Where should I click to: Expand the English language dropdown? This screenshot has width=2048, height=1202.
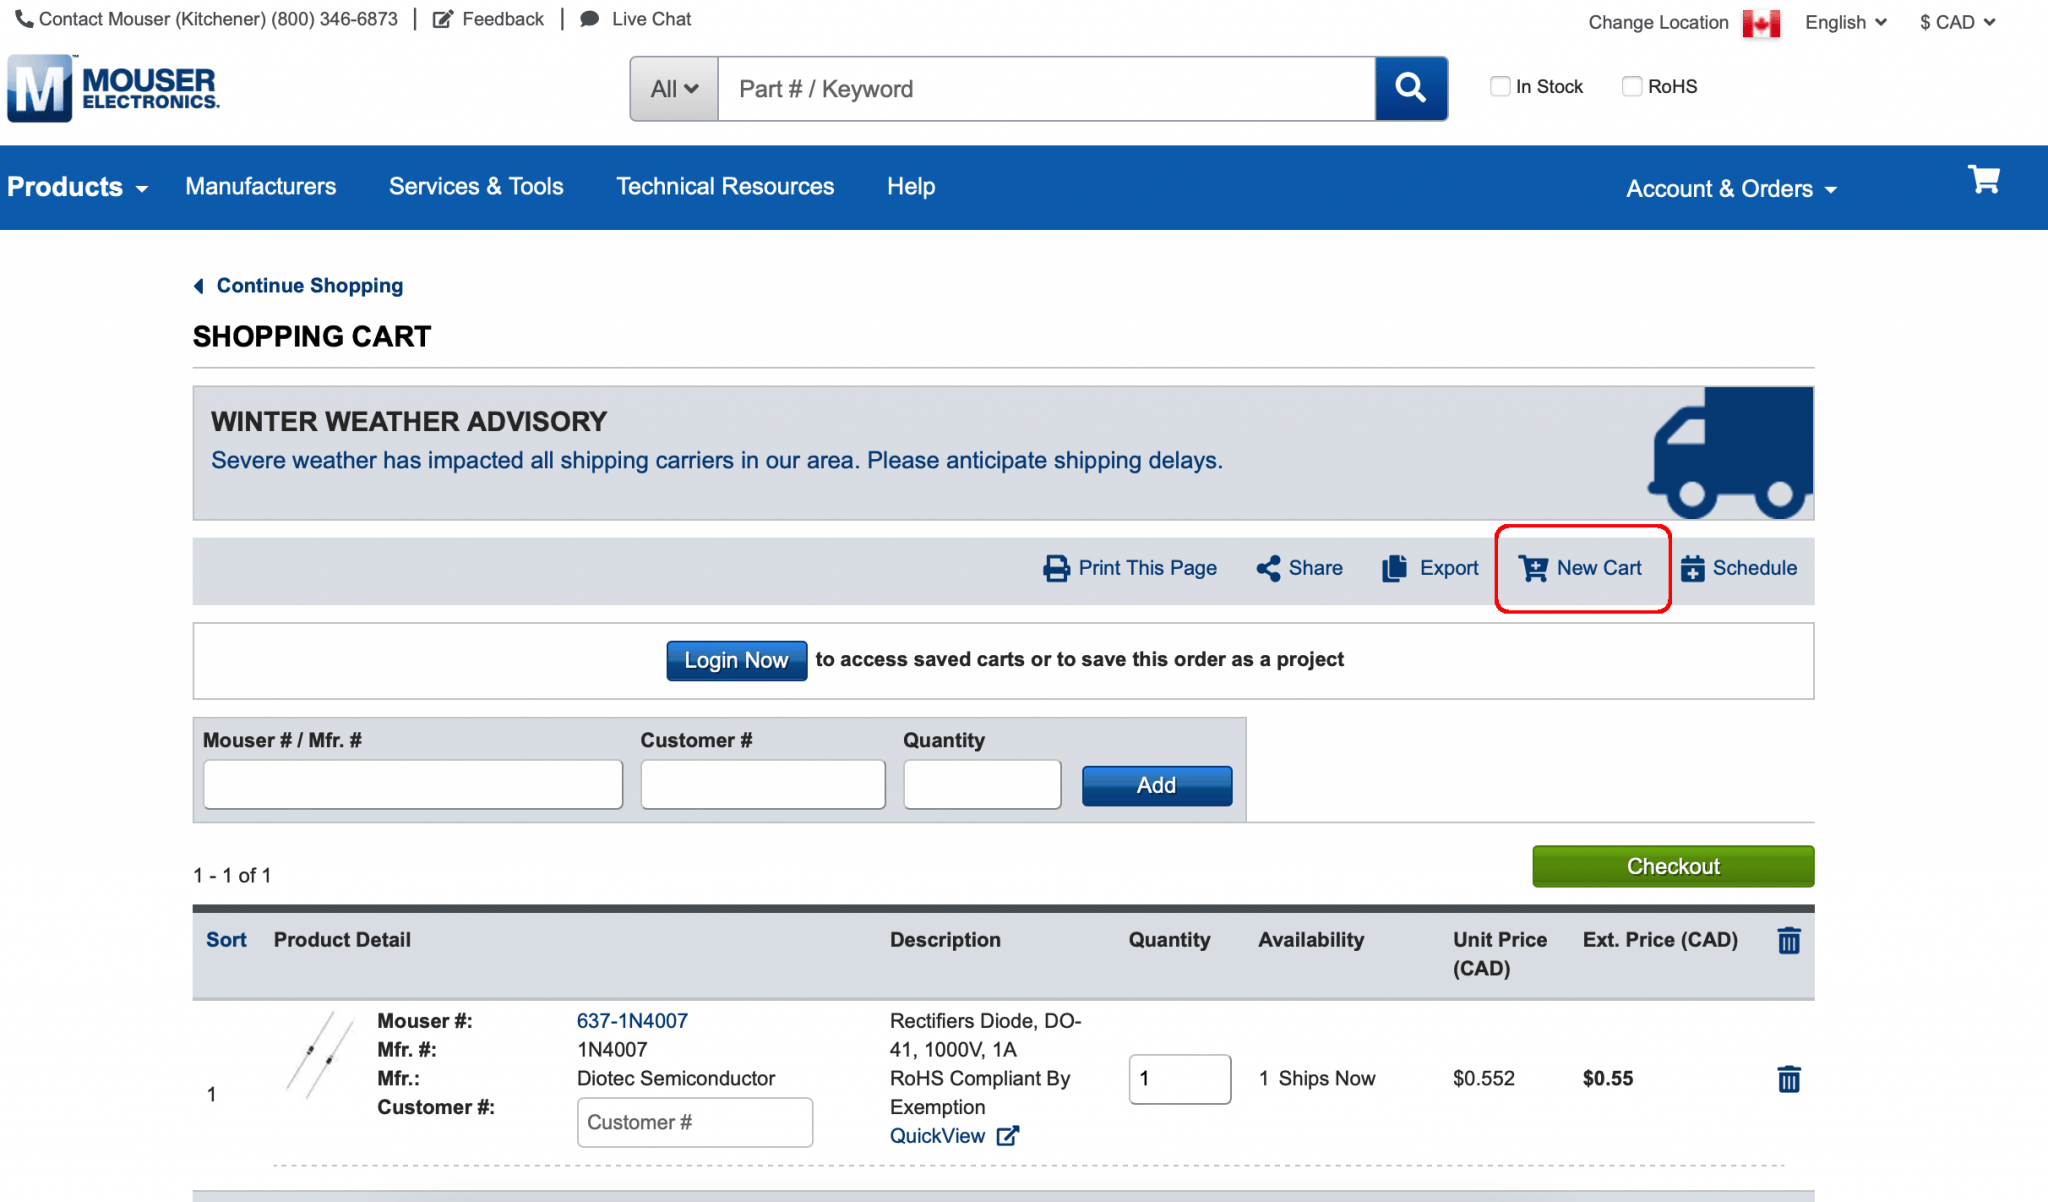tap(1846, 22)
